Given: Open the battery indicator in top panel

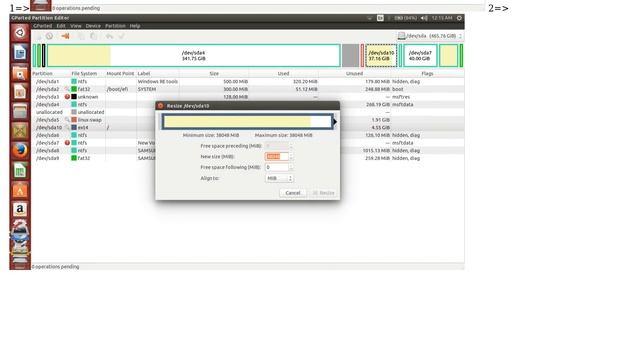Looking at the screenshot, I should pyautogui.click(x=406, y=18).
